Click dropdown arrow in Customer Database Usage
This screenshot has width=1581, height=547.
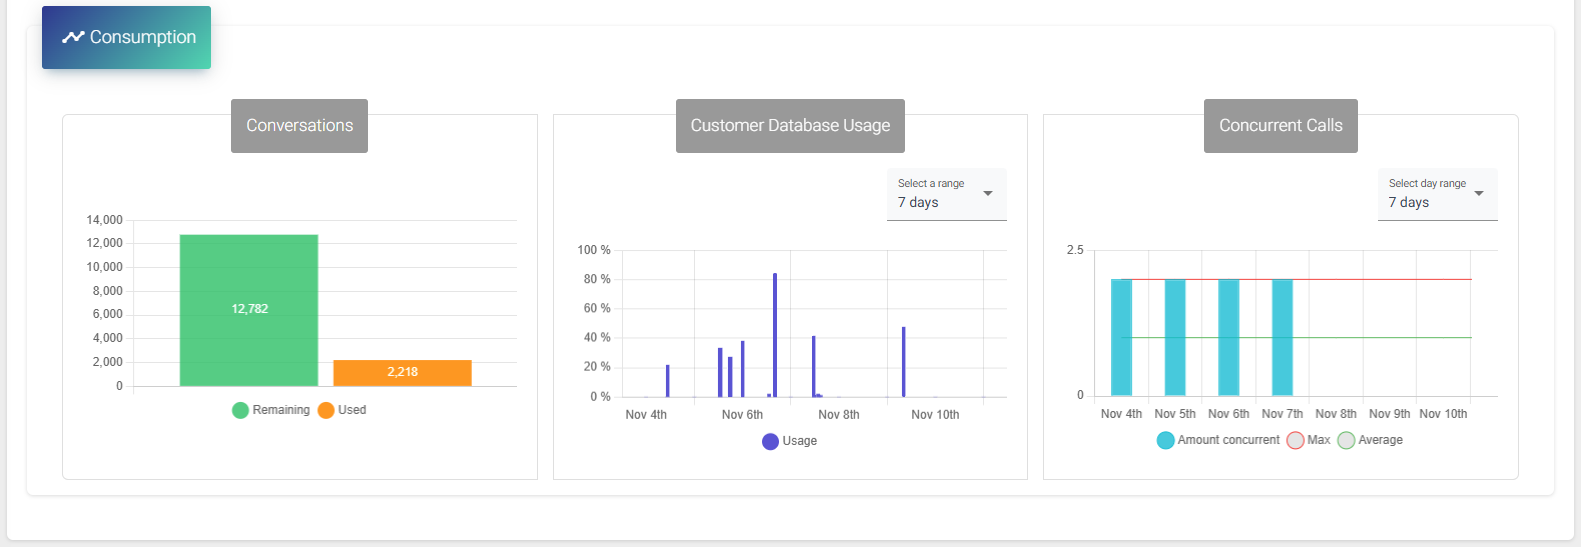click(x=988, y=193)
